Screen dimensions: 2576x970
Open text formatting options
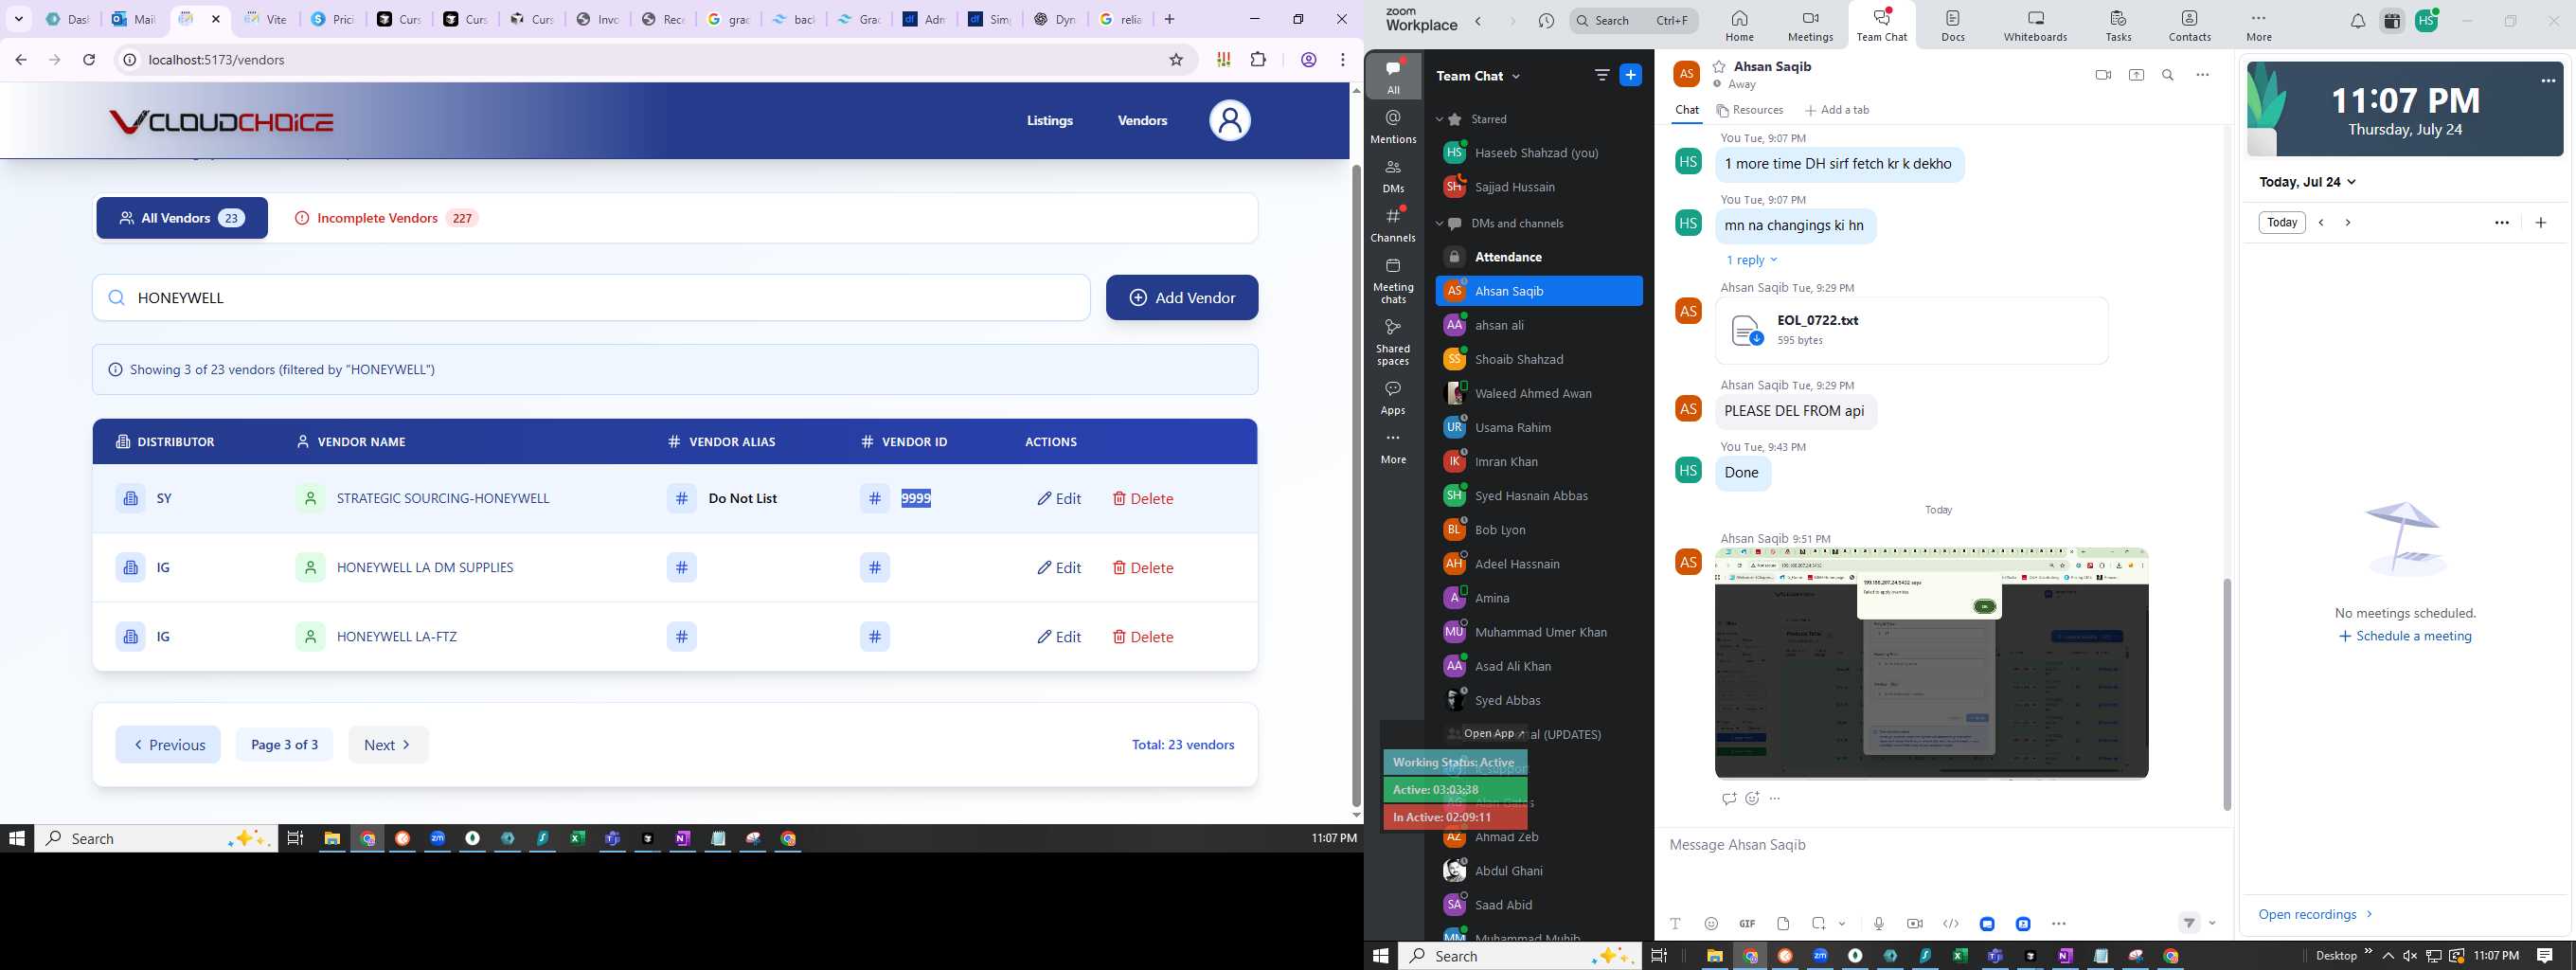pyautogui.click(x=1676, y=924)
